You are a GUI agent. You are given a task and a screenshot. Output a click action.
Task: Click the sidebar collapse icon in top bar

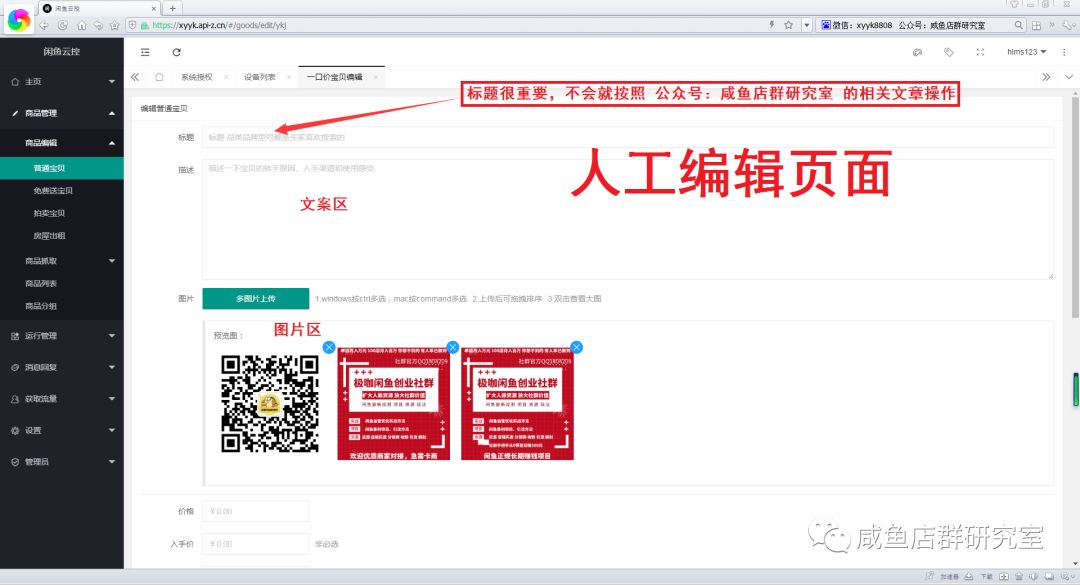(x=145, y=52)
